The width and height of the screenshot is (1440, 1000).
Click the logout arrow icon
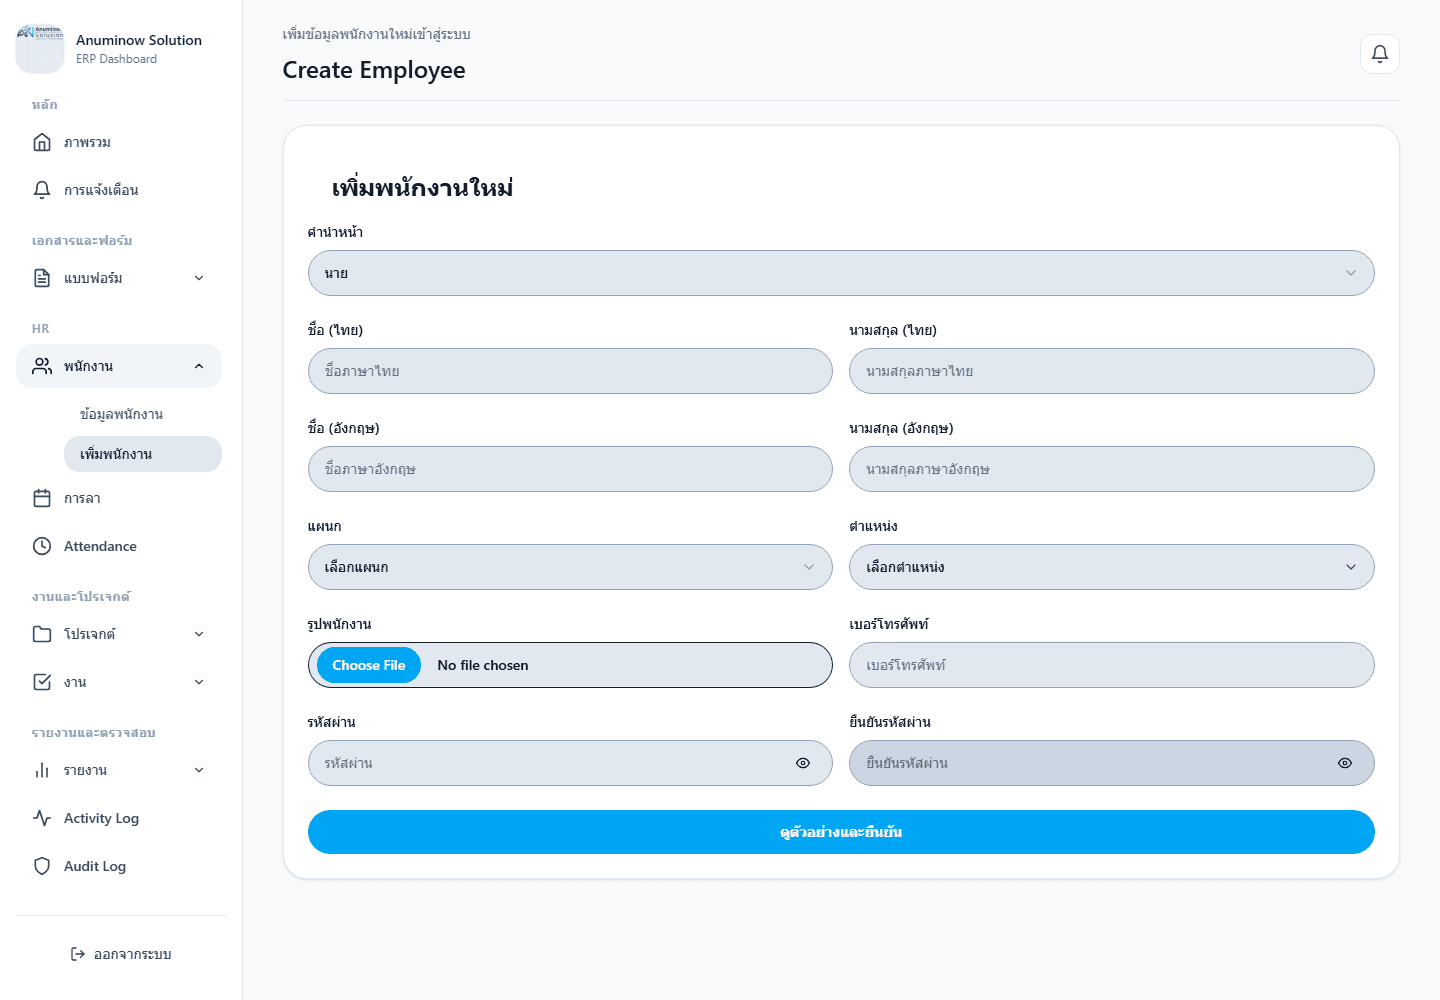pyautogui.click(x=78, y=954)
